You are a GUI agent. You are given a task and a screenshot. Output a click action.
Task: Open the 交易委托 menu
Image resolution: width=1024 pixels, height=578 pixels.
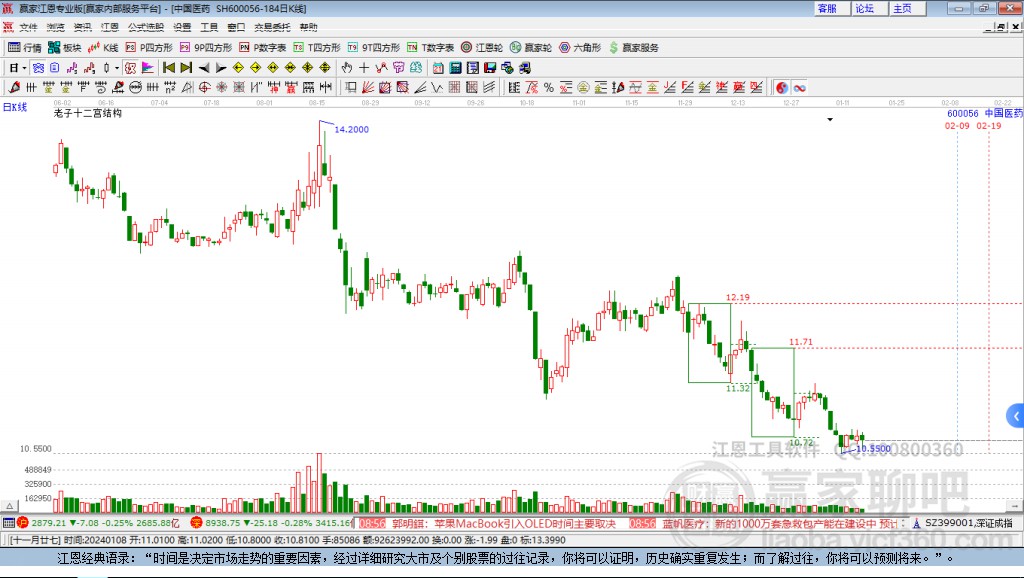pyautogui.click(x=272, y=27)
